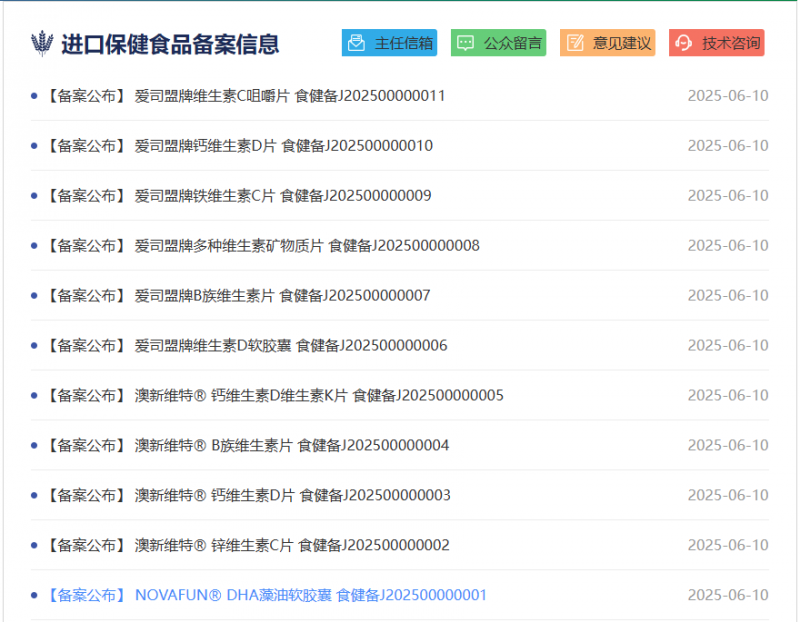Click date 2025-06-10 on 维生素K片 row

728,396
